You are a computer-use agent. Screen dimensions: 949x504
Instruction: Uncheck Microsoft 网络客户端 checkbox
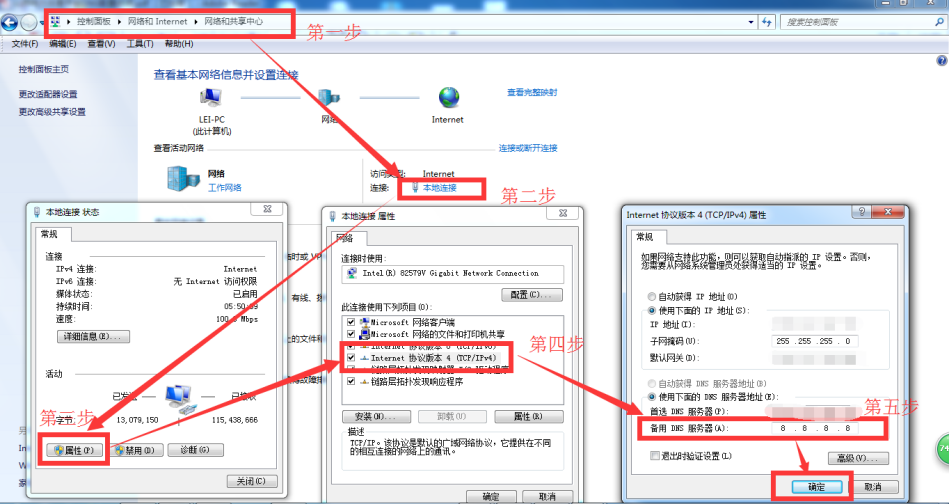[x=350, y=322]
